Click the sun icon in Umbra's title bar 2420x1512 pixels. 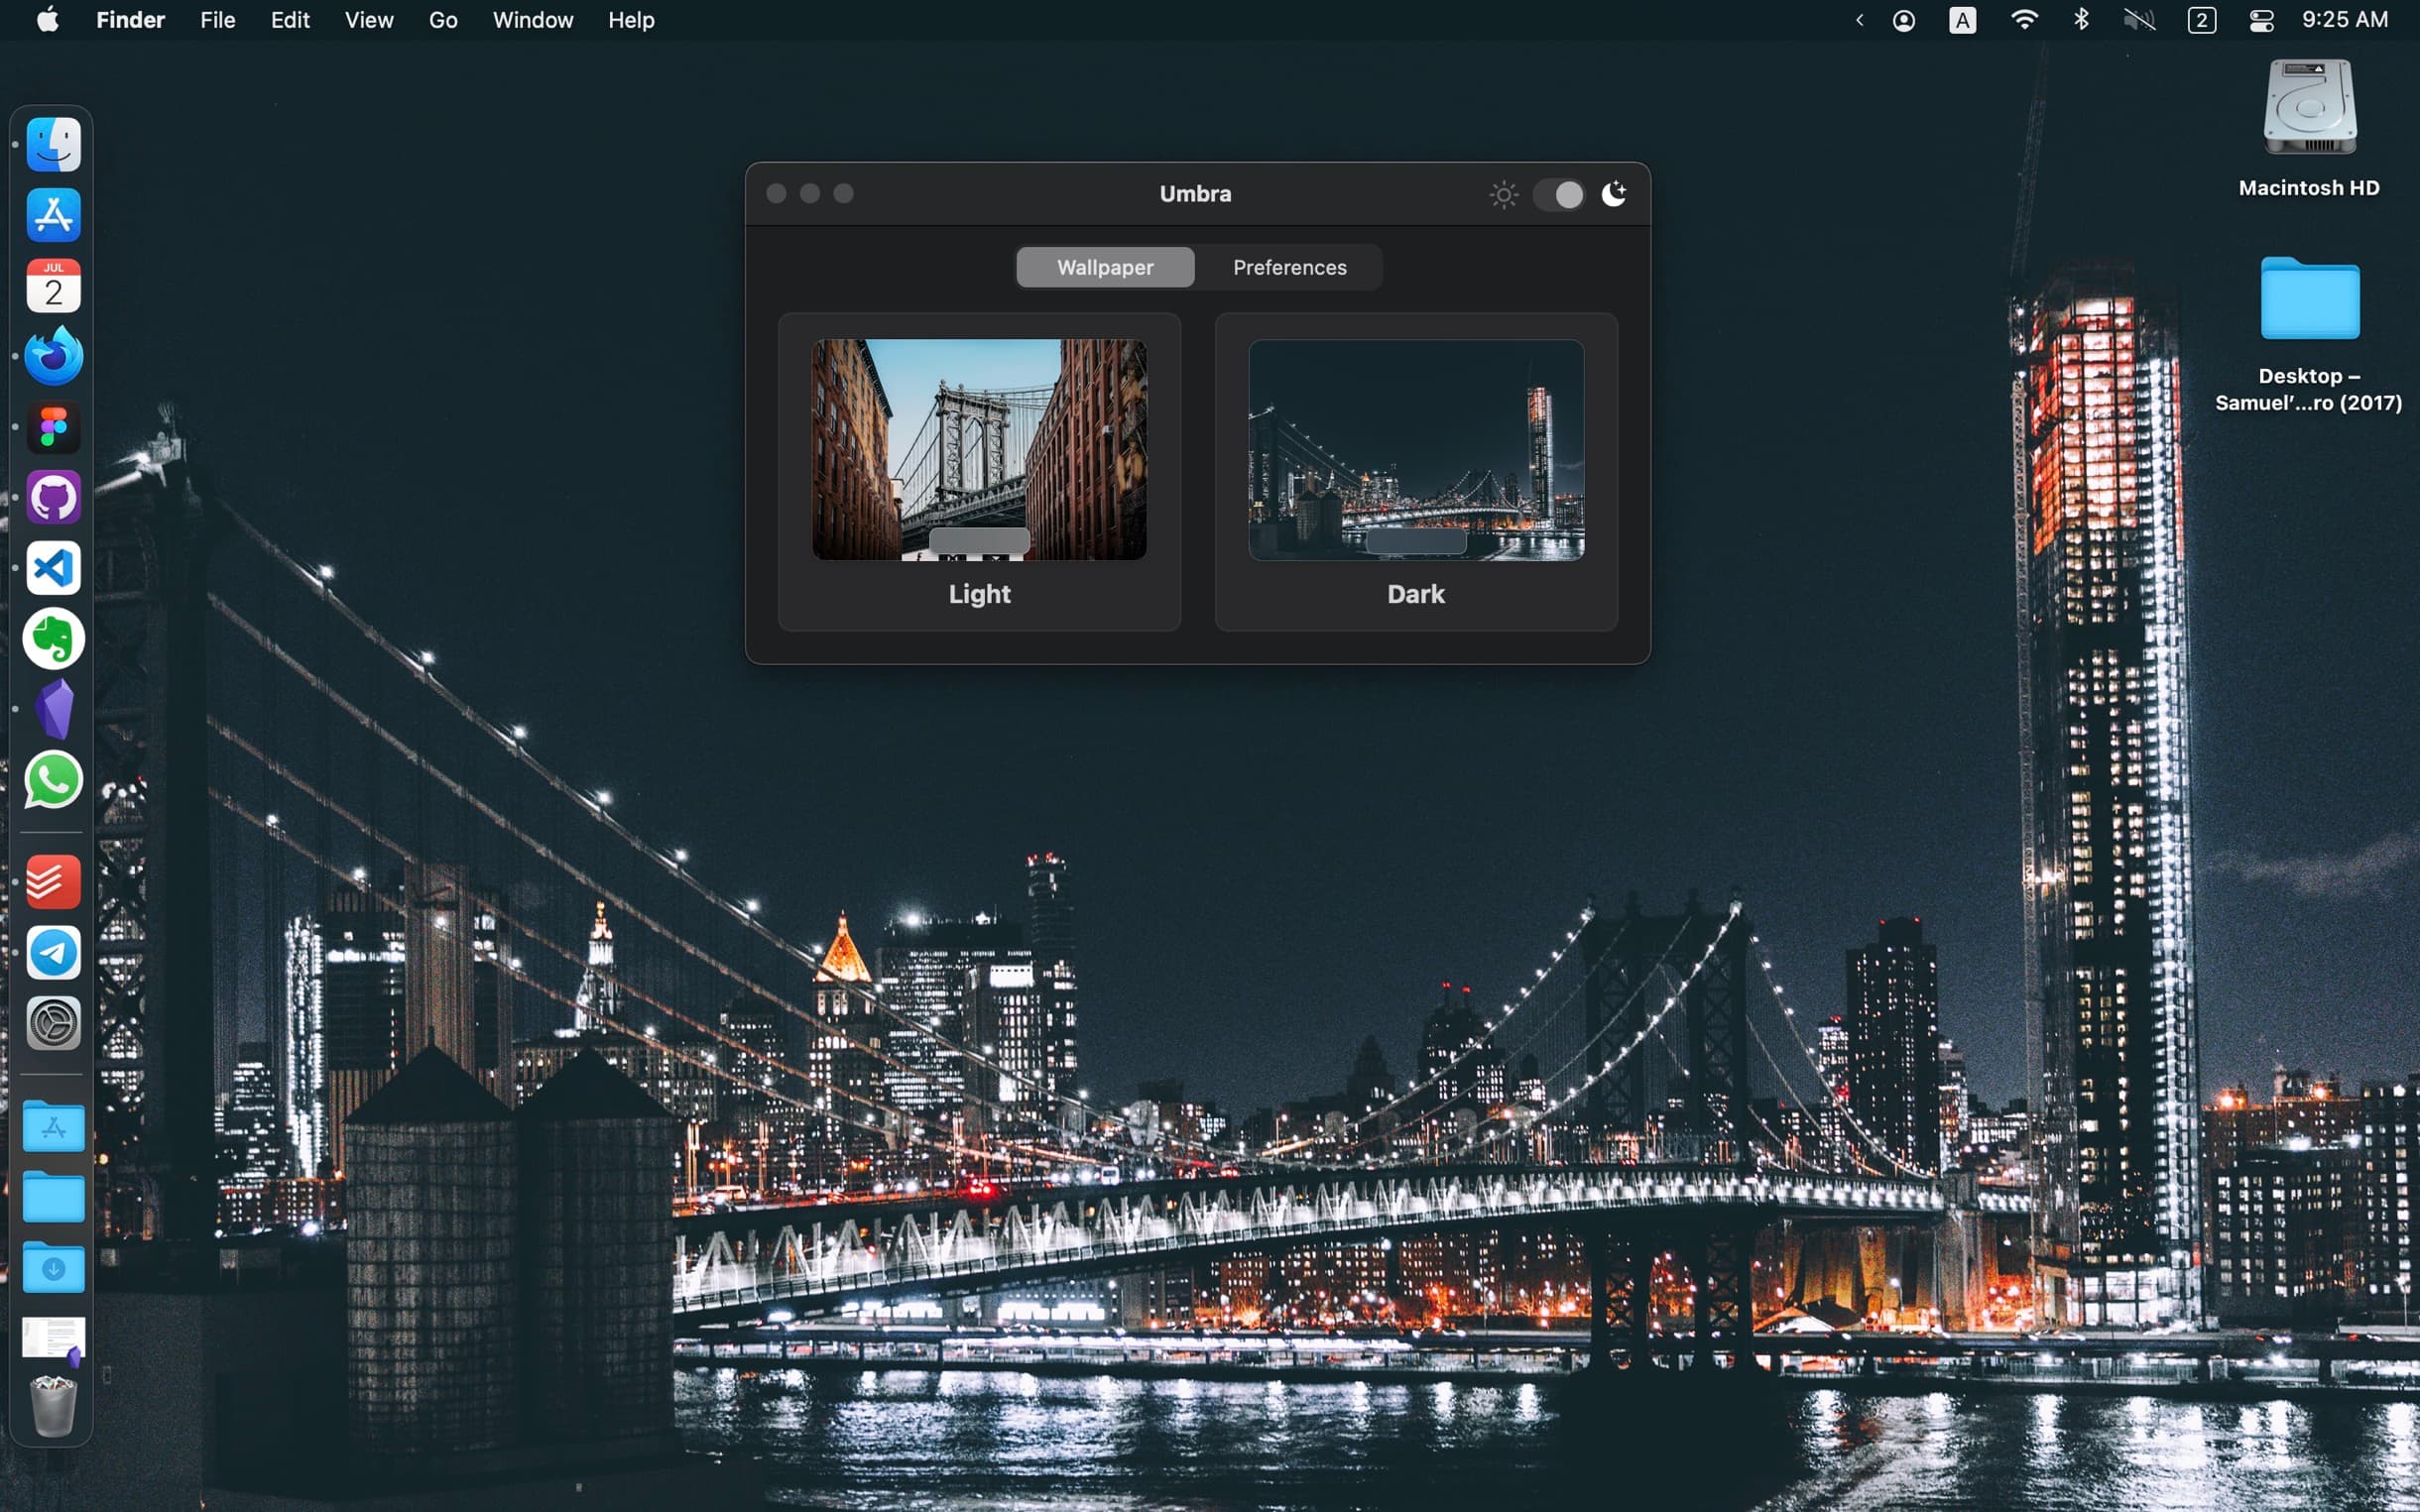1503,194
